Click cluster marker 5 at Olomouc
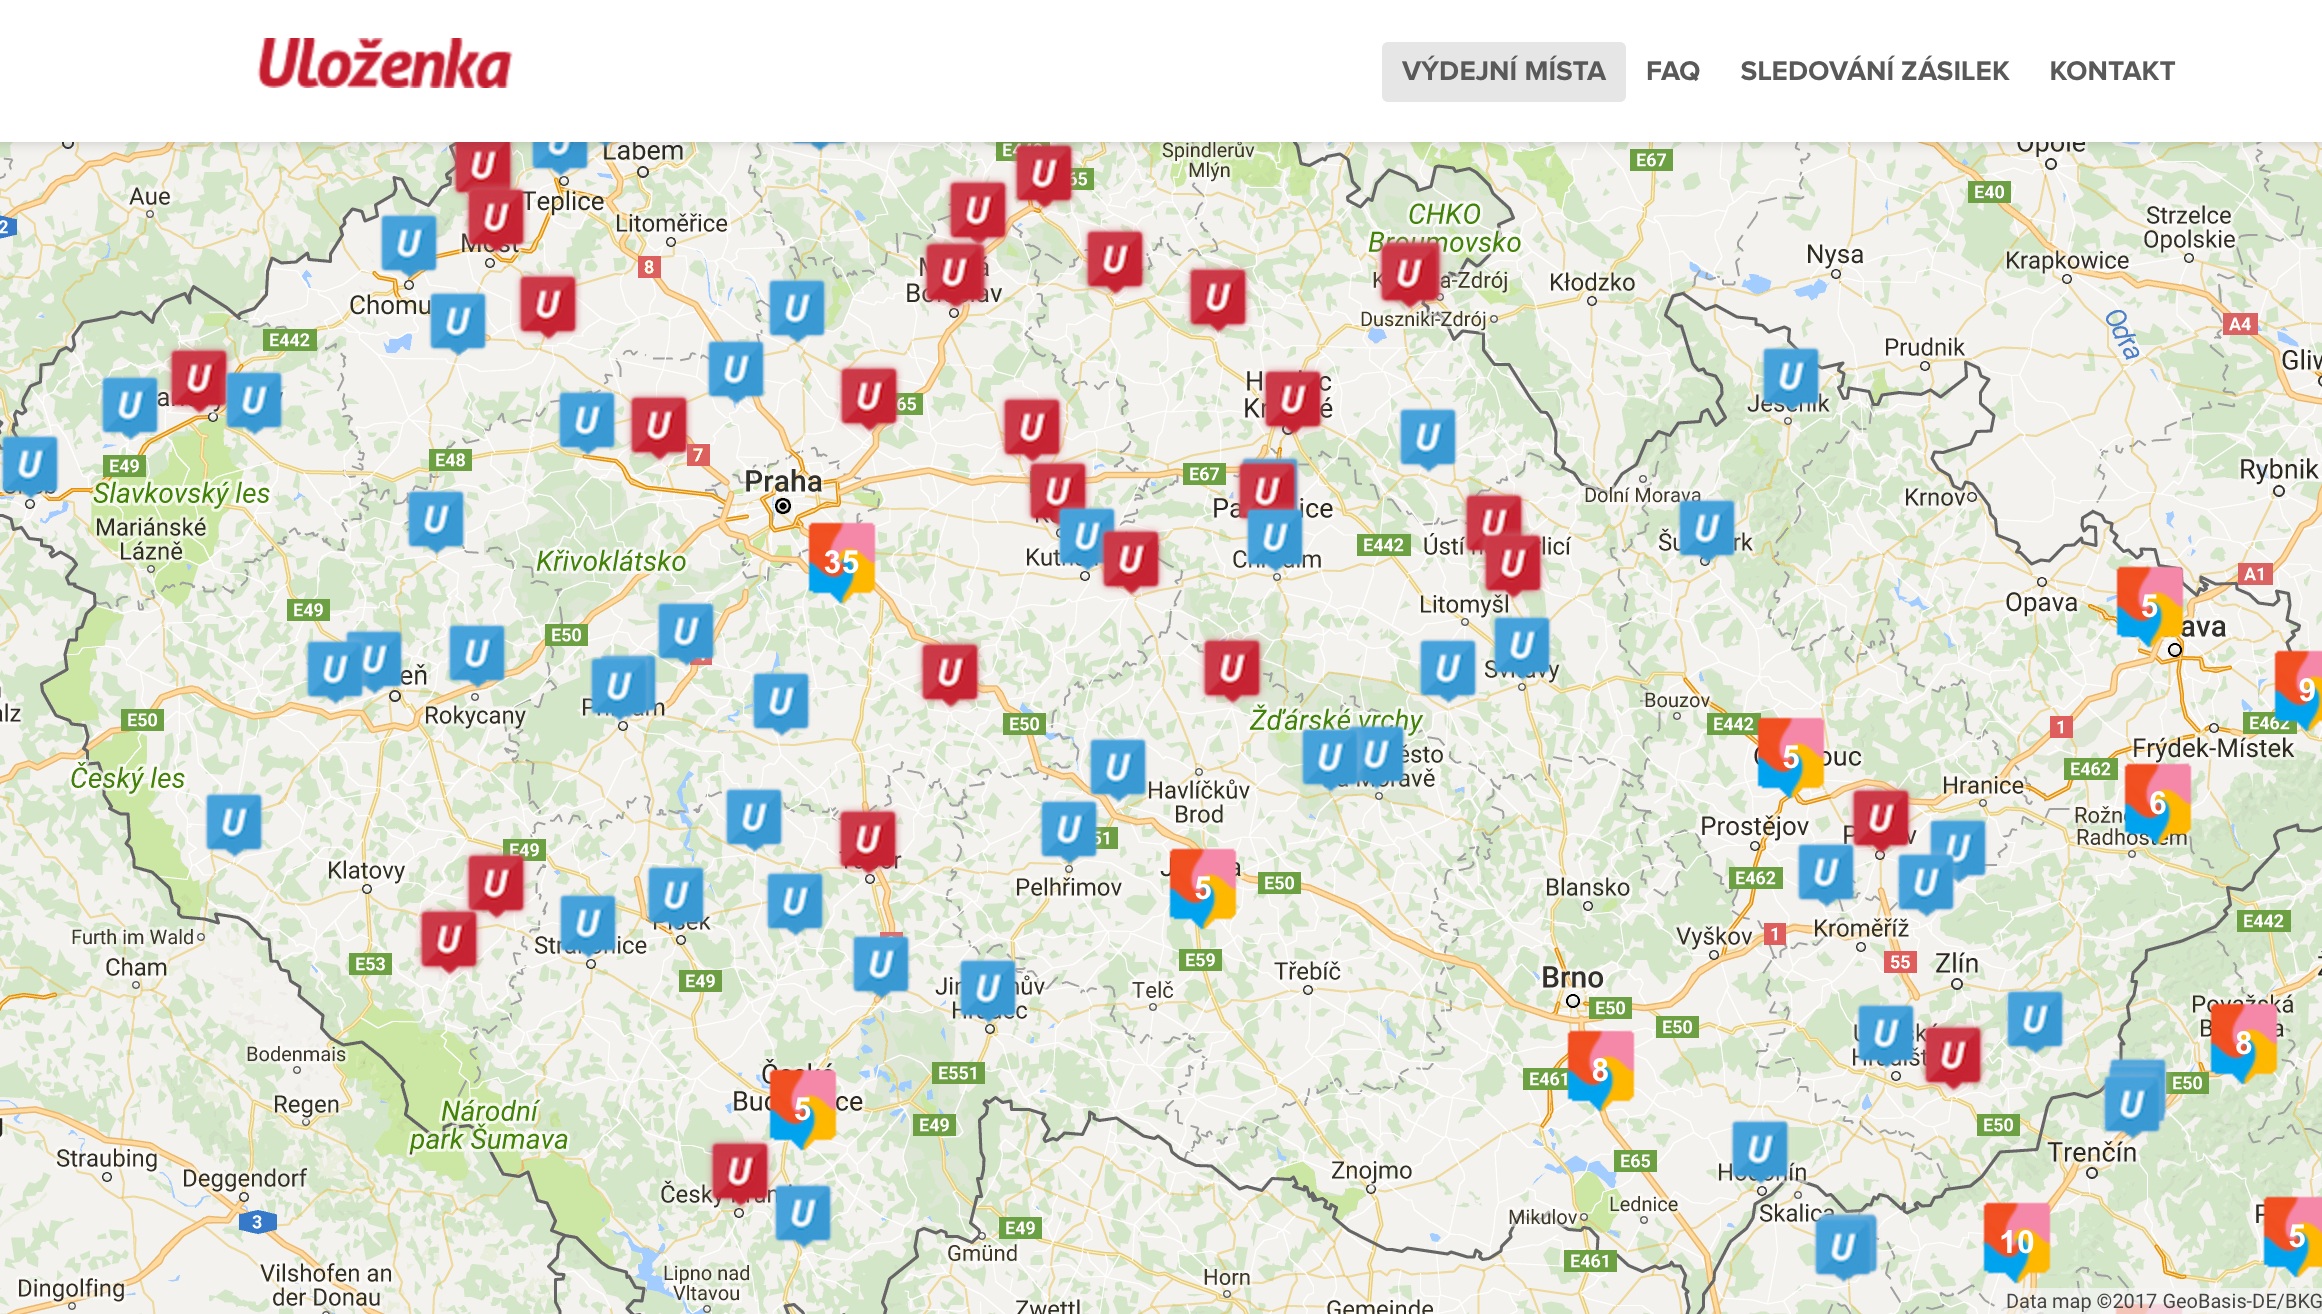The height and width of the screenshot is (1314, 2322). [x=1790, y=756]
